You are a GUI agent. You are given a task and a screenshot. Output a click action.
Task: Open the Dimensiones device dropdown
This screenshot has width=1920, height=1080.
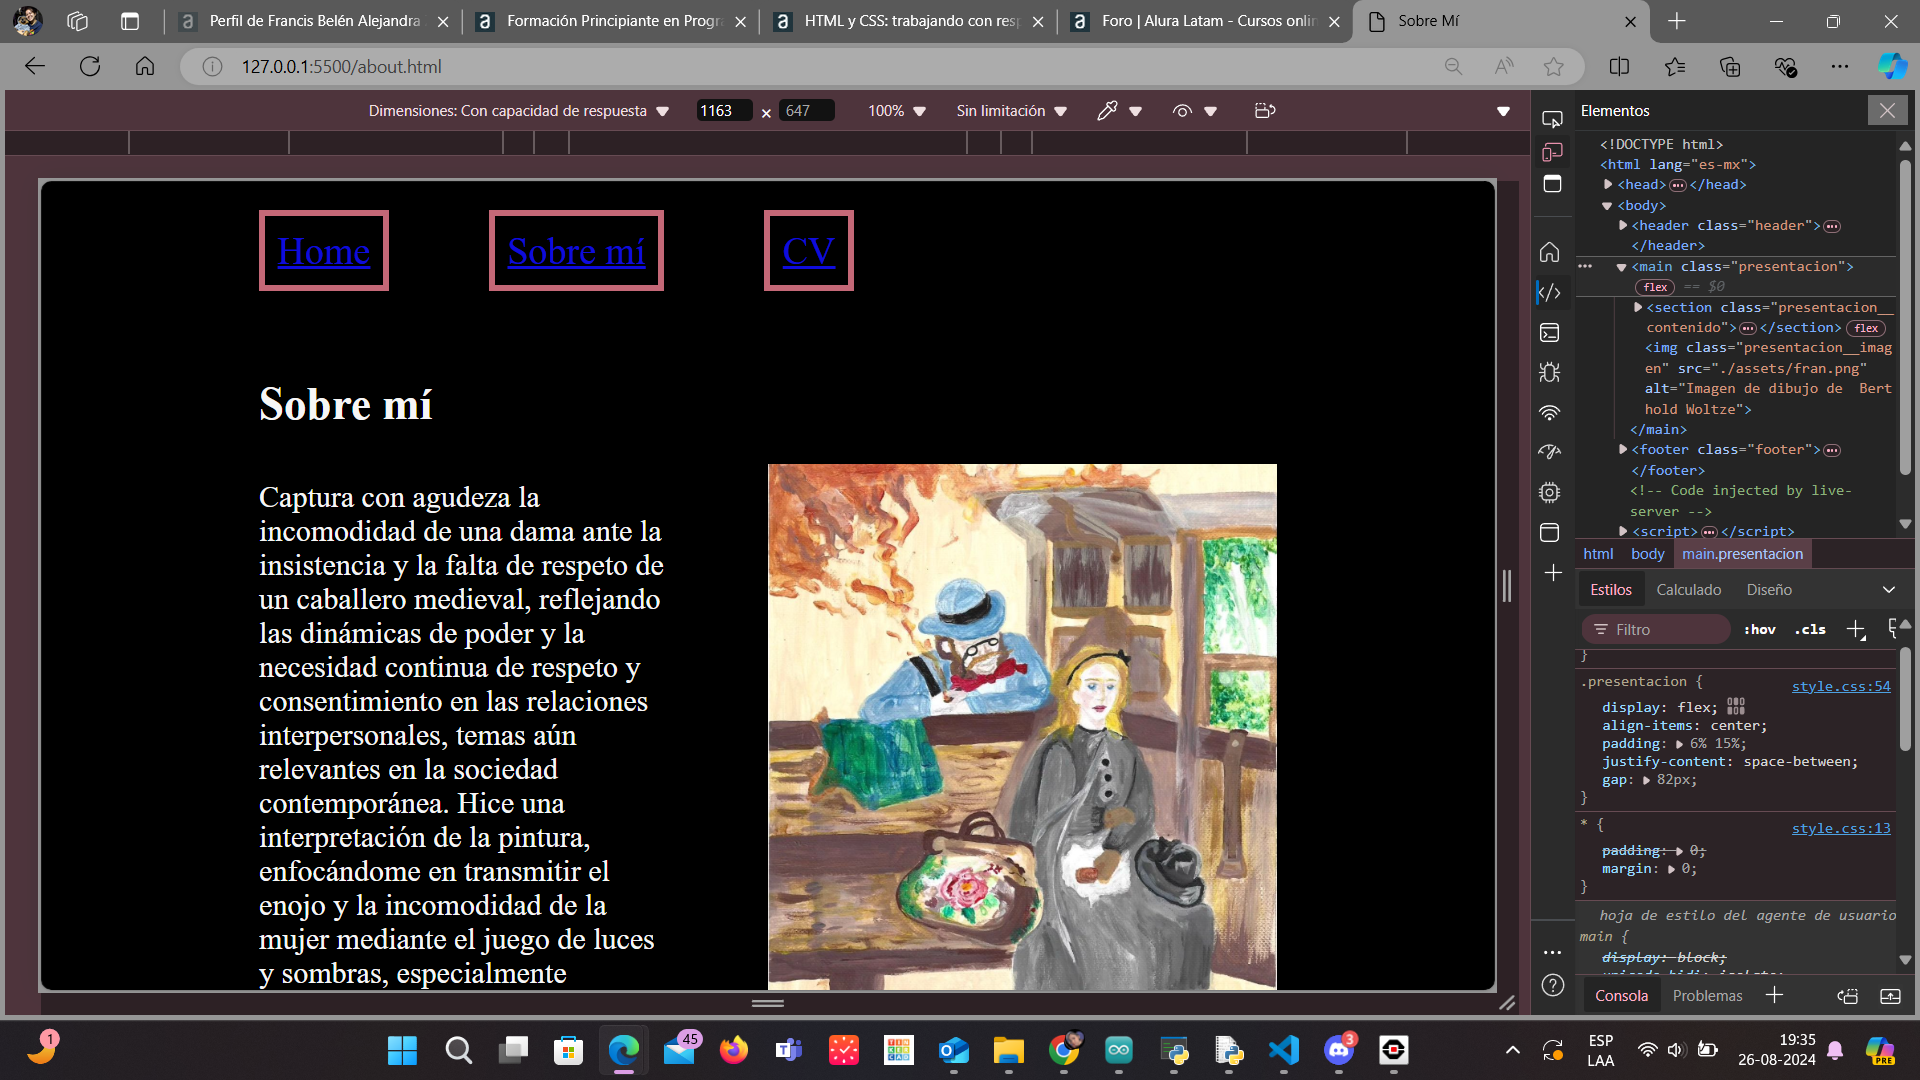tap(518, 111)
